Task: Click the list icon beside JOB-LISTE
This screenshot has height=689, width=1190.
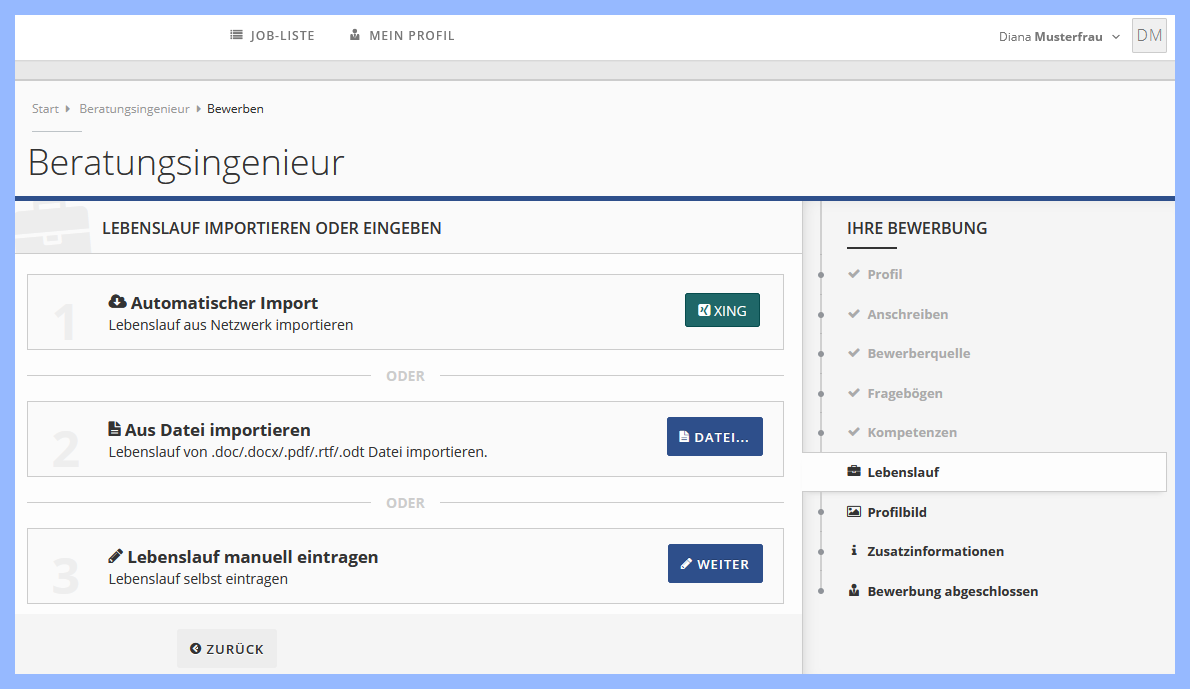Action: tap(234, 35)
